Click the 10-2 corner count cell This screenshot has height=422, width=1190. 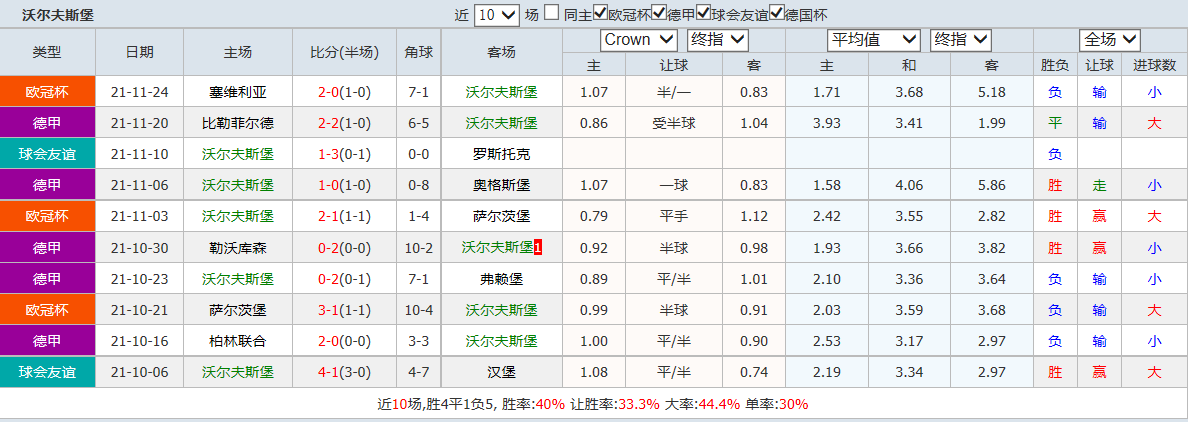click(419, 247)
